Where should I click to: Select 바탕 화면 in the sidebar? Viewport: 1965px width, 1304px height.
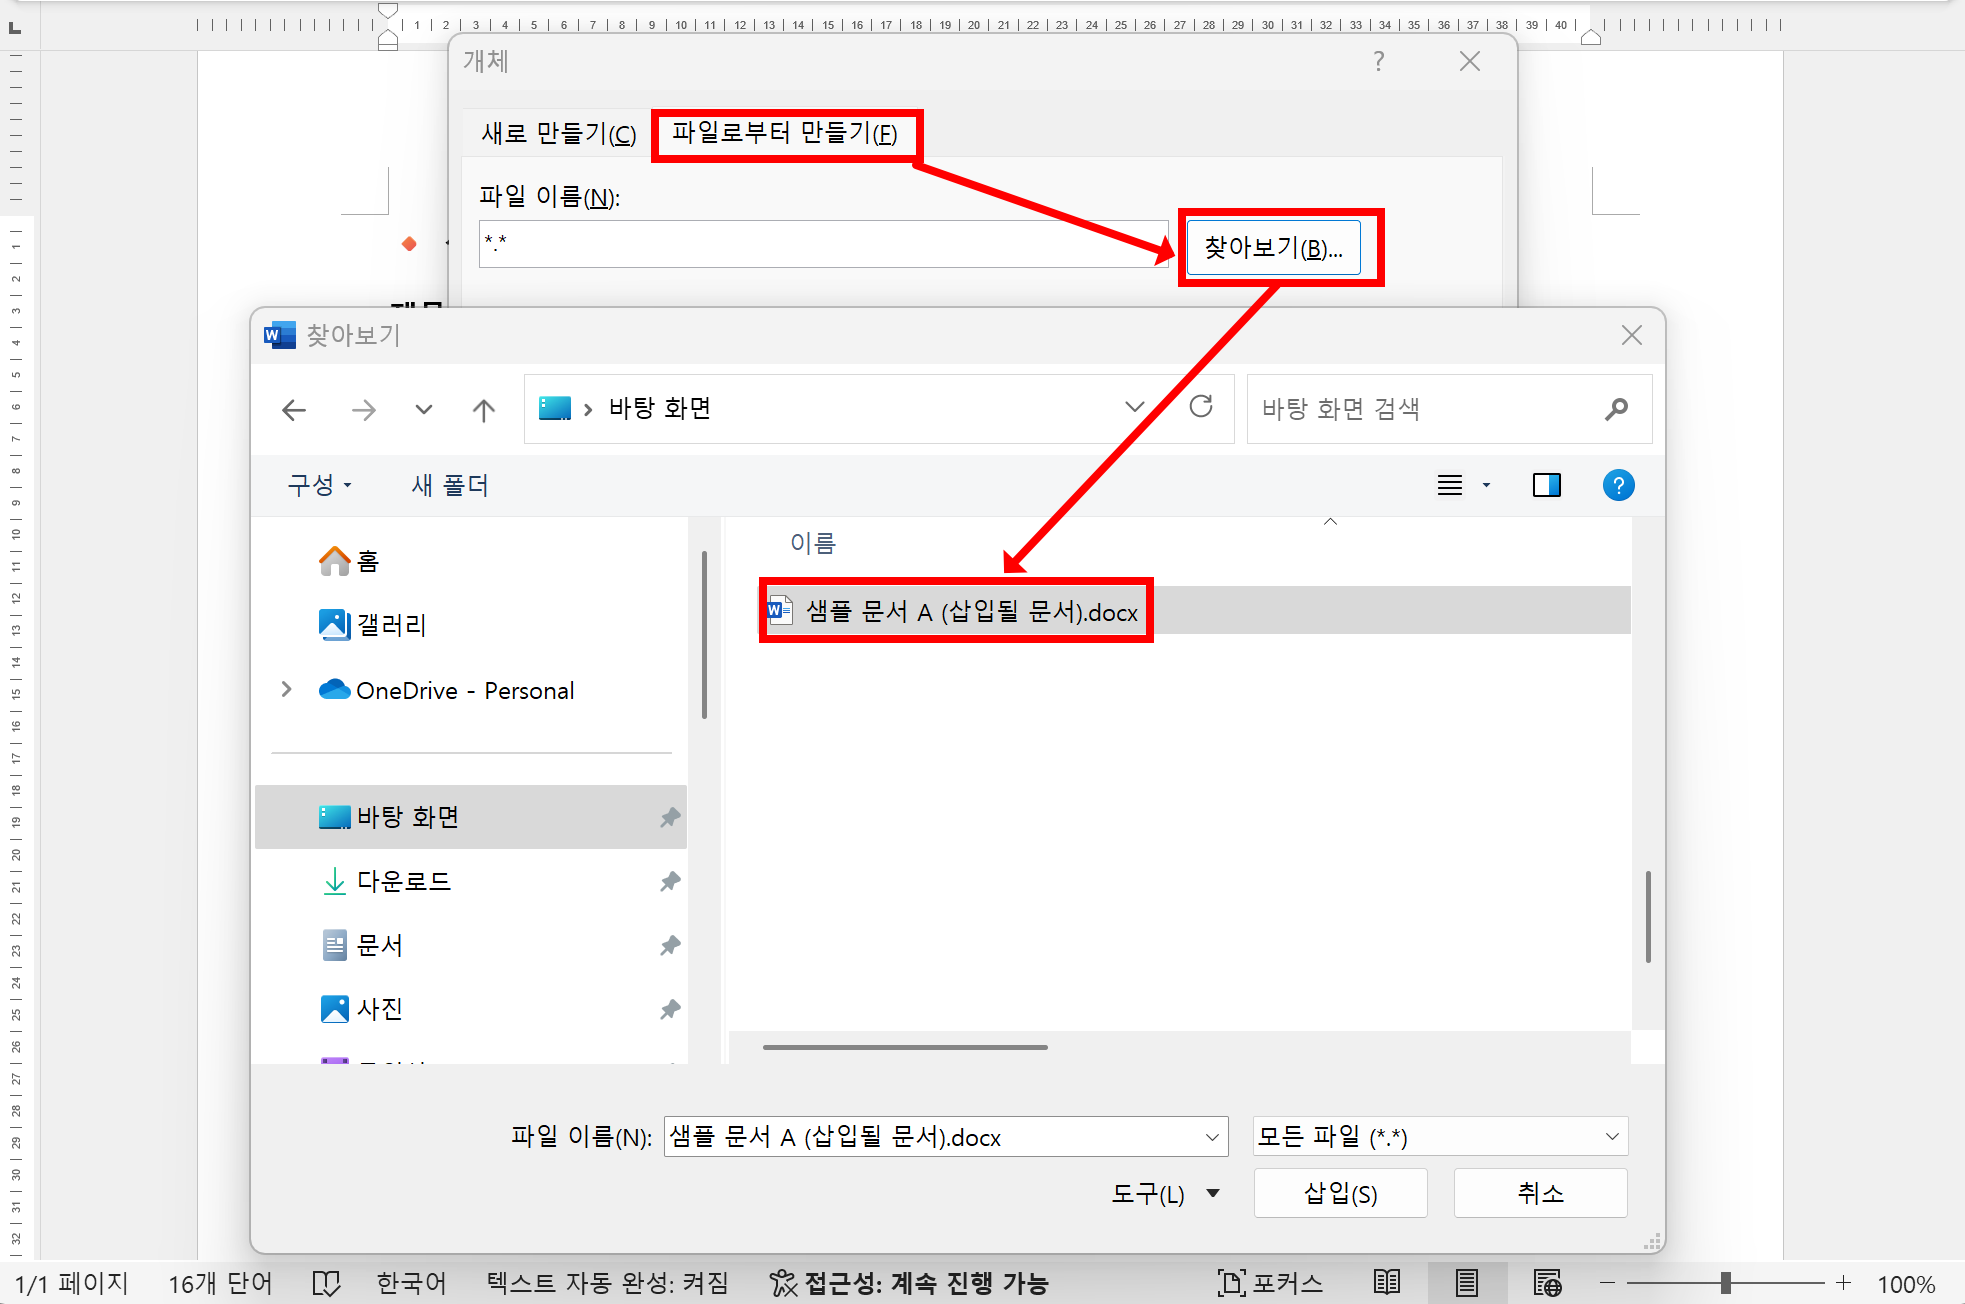(470, 817)
